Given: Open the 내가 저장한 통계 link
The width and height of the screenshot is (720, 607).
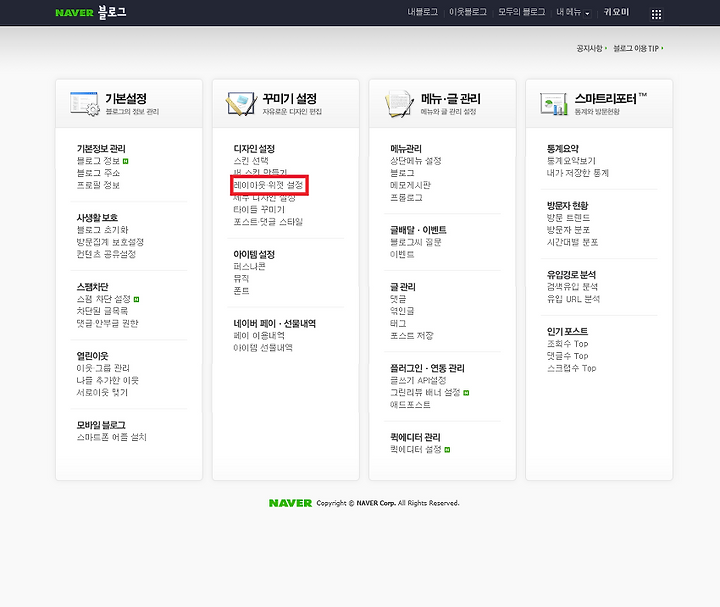Looking at the screenshot, I should [x=578, y=173].
